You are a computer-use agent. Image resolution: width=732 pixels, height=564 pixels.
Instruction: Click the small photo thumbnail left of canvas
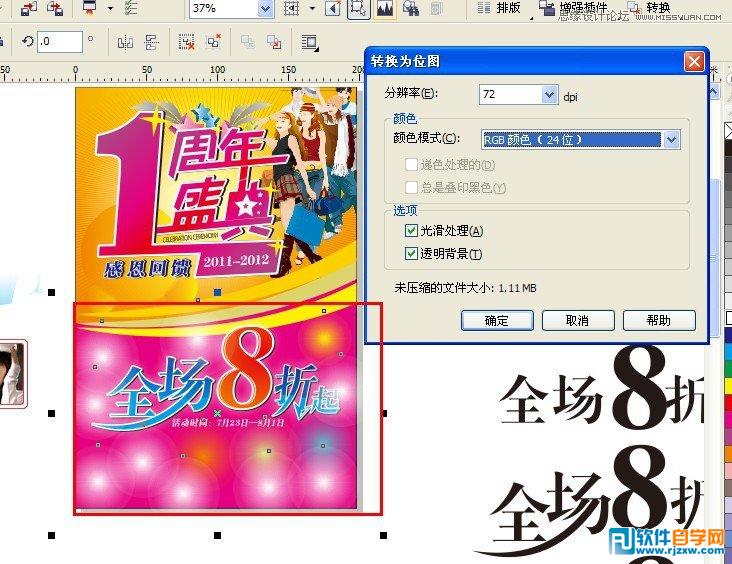click(x=13, y=374)
